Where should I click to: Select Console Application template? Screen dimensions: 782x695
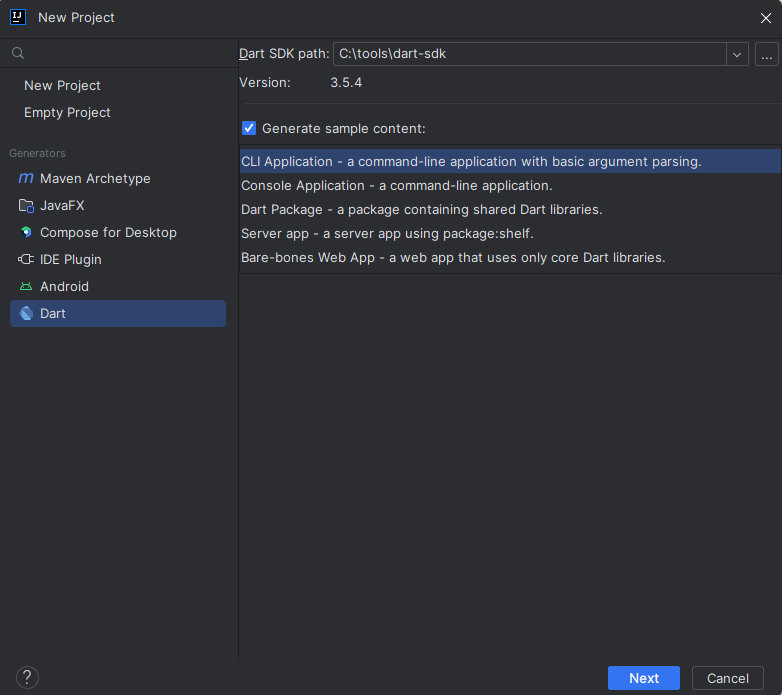pos(510,185)
